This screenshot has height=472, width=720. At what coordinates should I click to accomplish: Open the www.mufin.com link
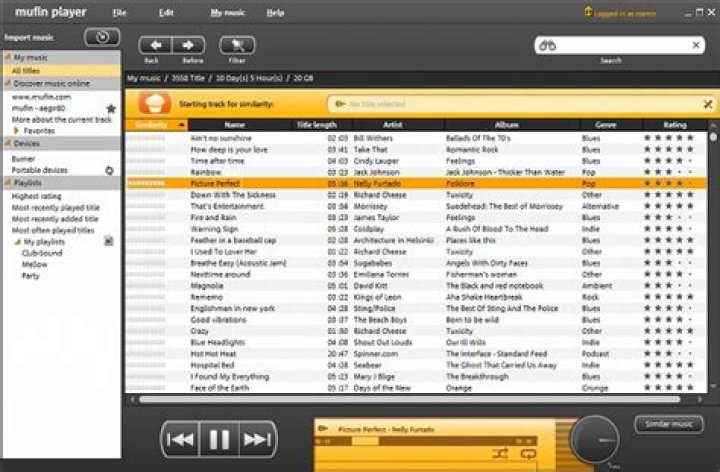point(41,97)
